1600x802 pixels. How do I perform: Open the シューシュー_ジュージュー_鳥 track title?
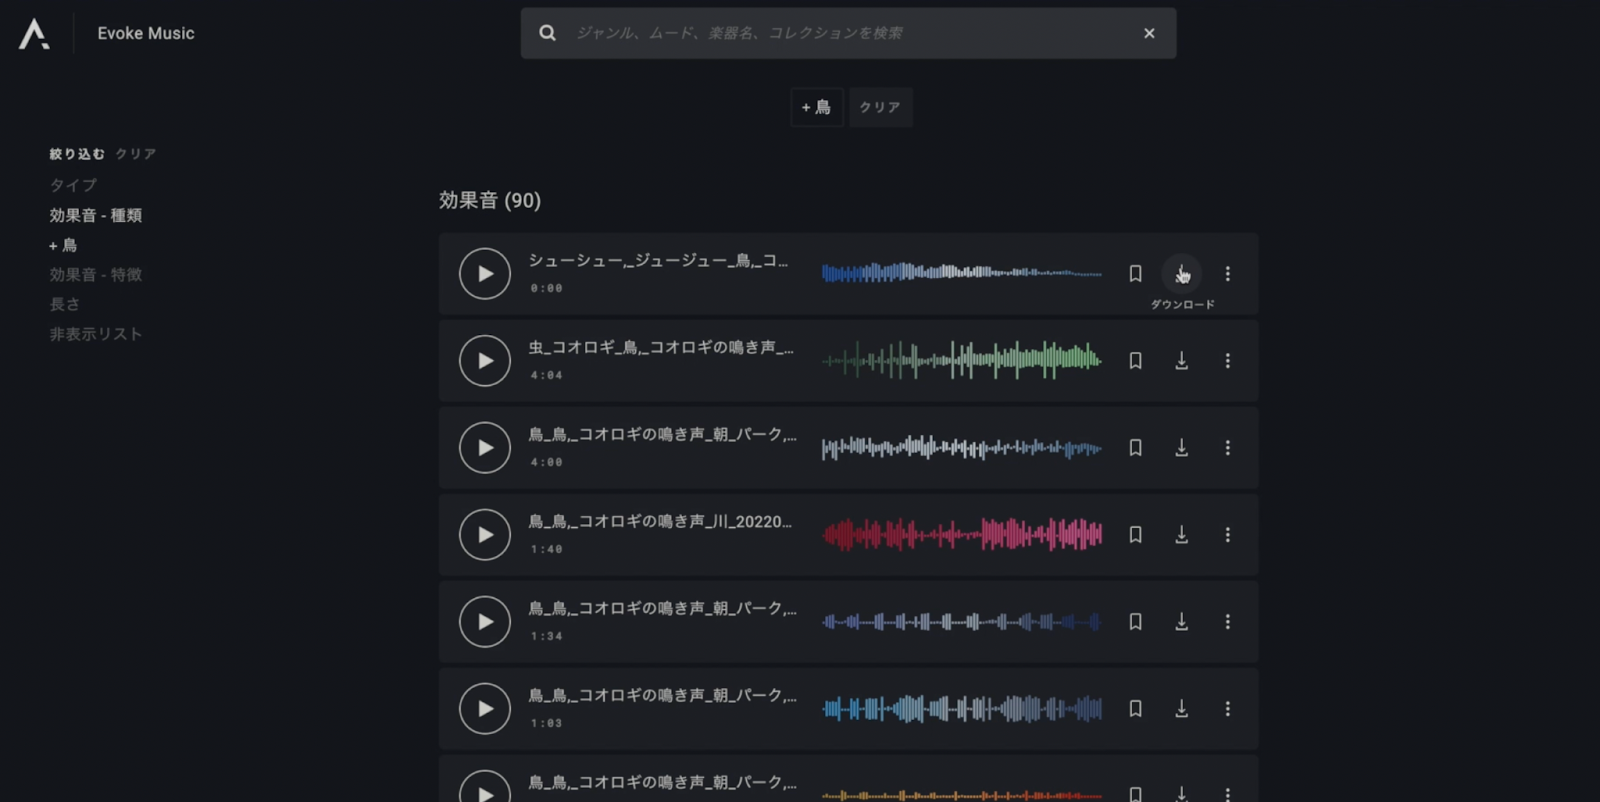pos(658,261)
